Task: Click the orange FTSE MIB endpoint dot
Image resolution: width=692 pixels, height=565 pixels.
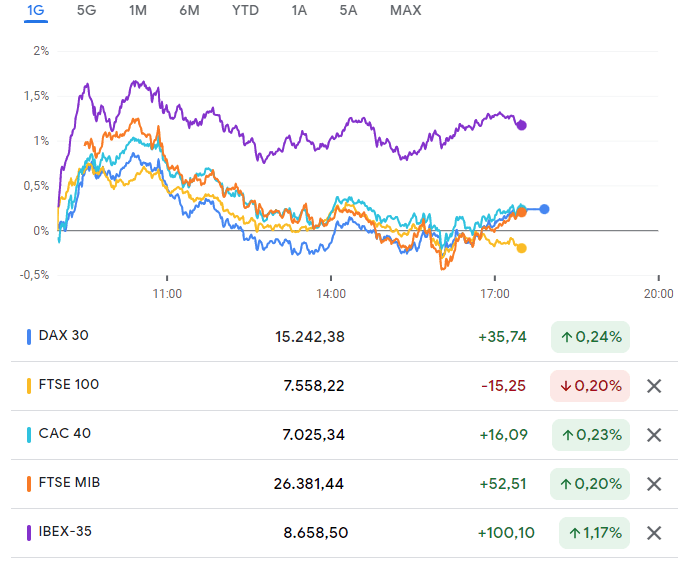Action: coord(522,212)
